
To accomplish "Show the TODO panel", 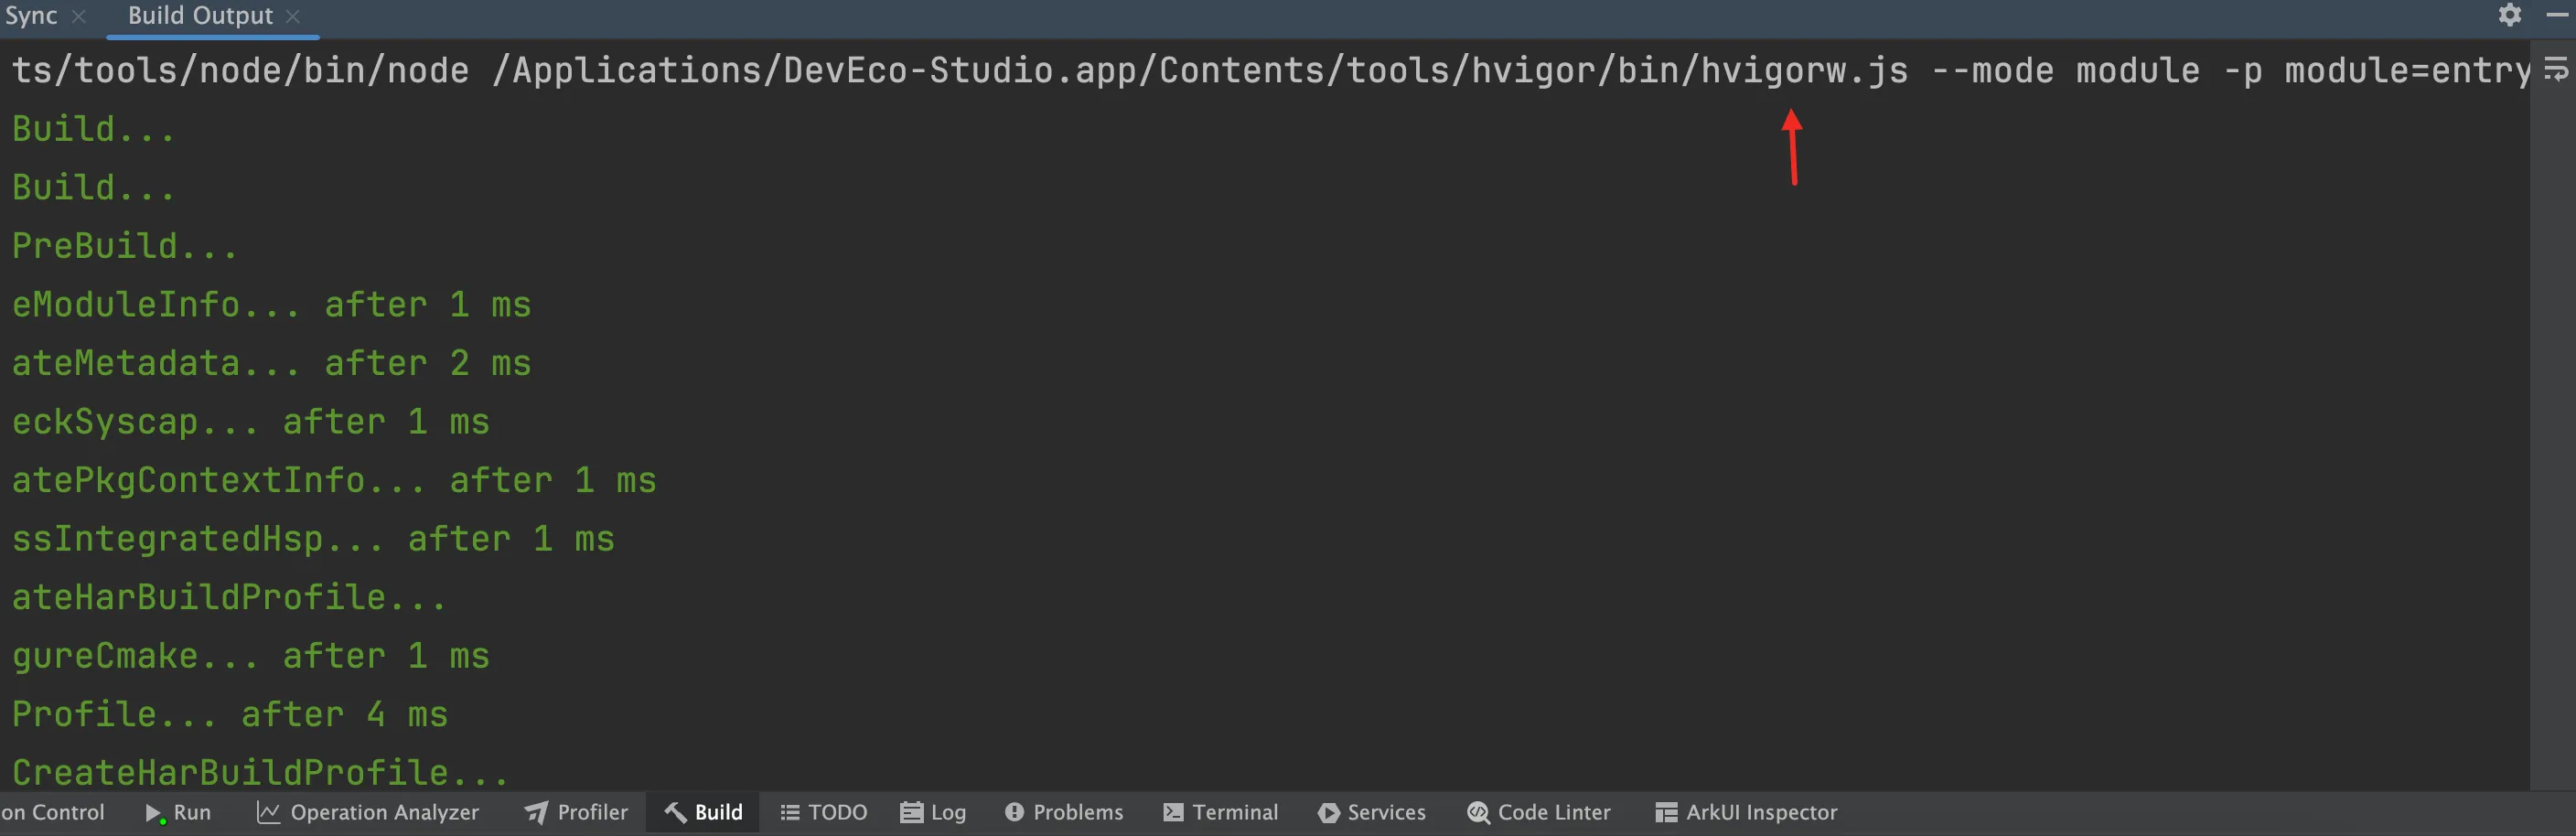I will point(823,812).
